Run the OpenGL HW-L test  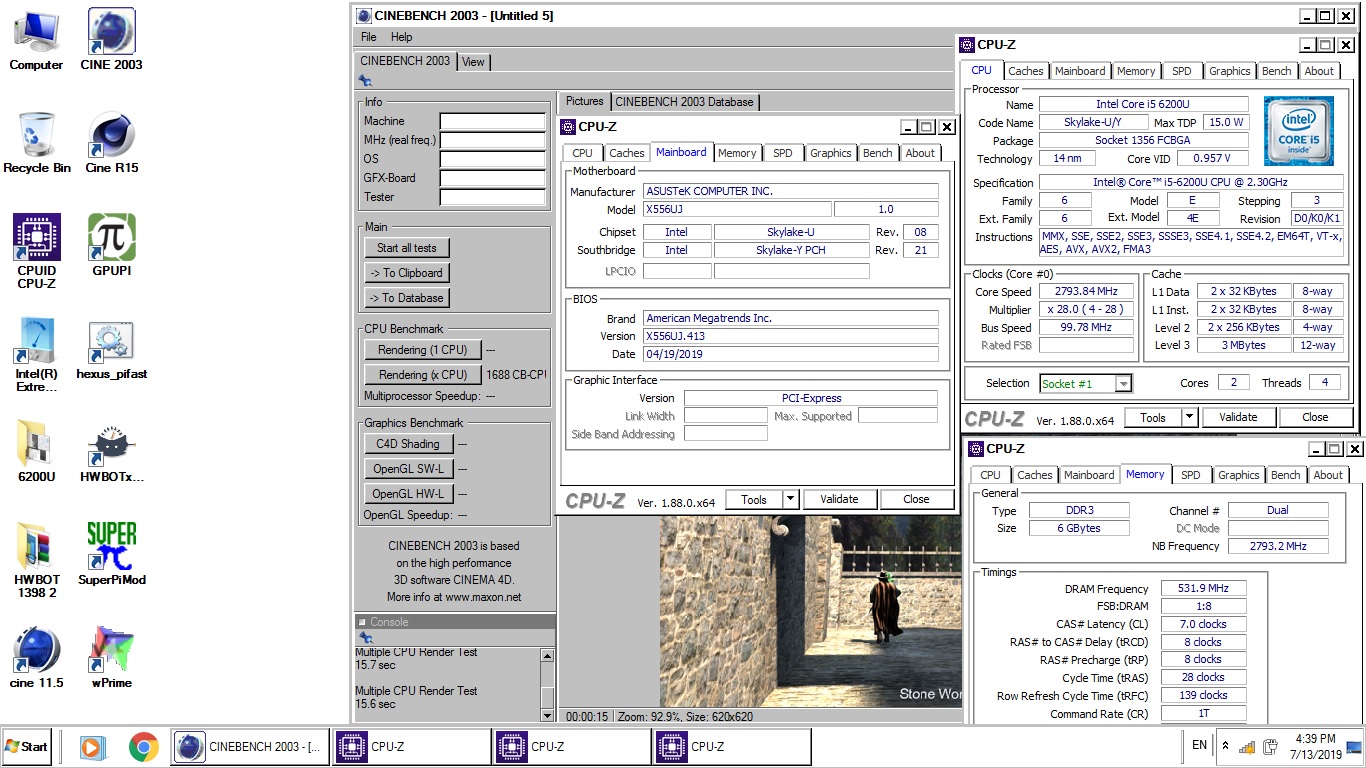click(408, 494)
